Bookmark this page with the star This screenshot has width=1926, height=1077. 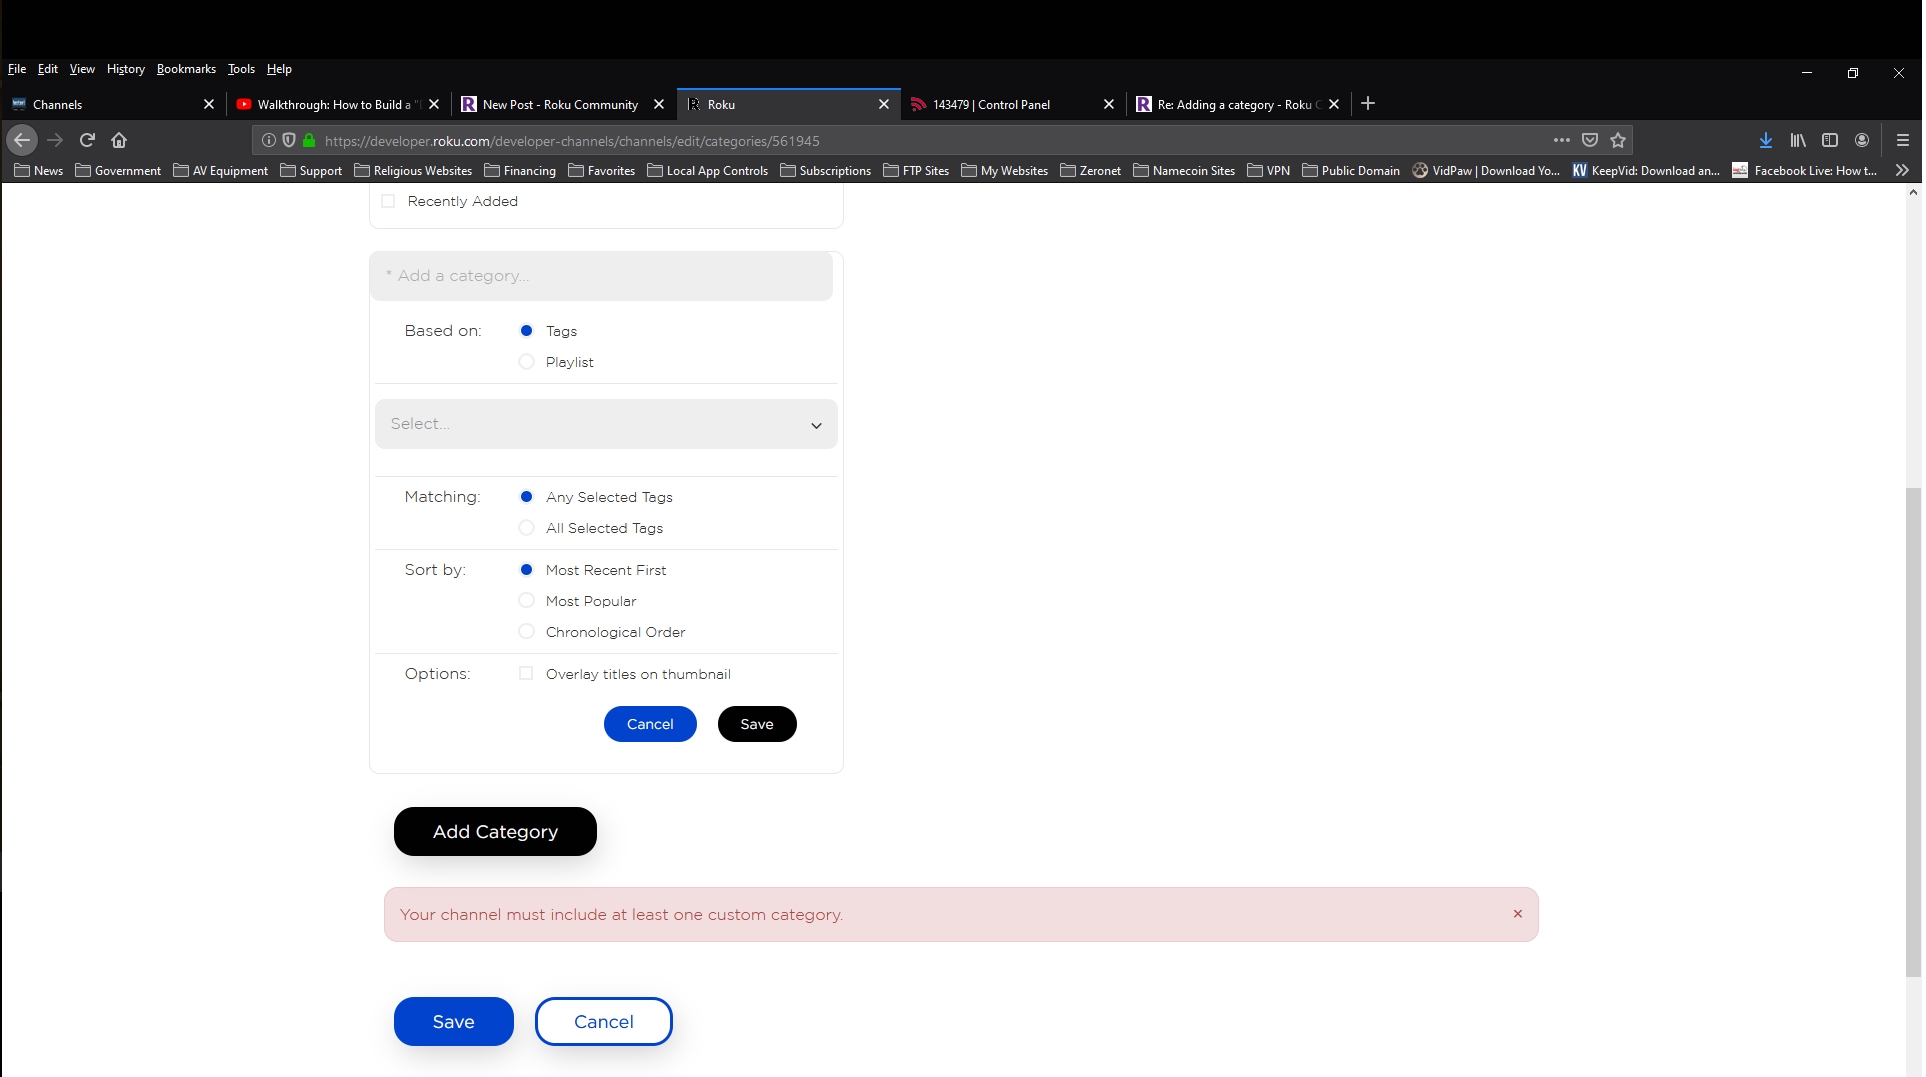point(1618,140)
